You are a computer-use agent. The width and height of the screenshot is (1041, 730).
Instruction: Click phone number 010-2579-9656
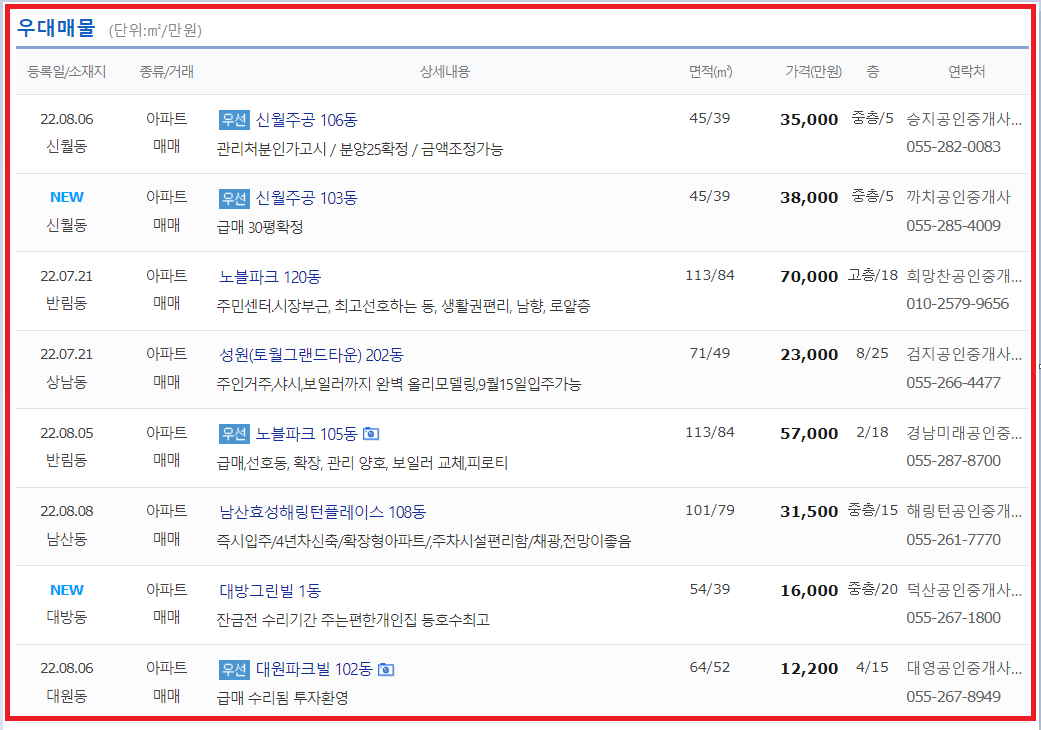click(x=957, y=304)
